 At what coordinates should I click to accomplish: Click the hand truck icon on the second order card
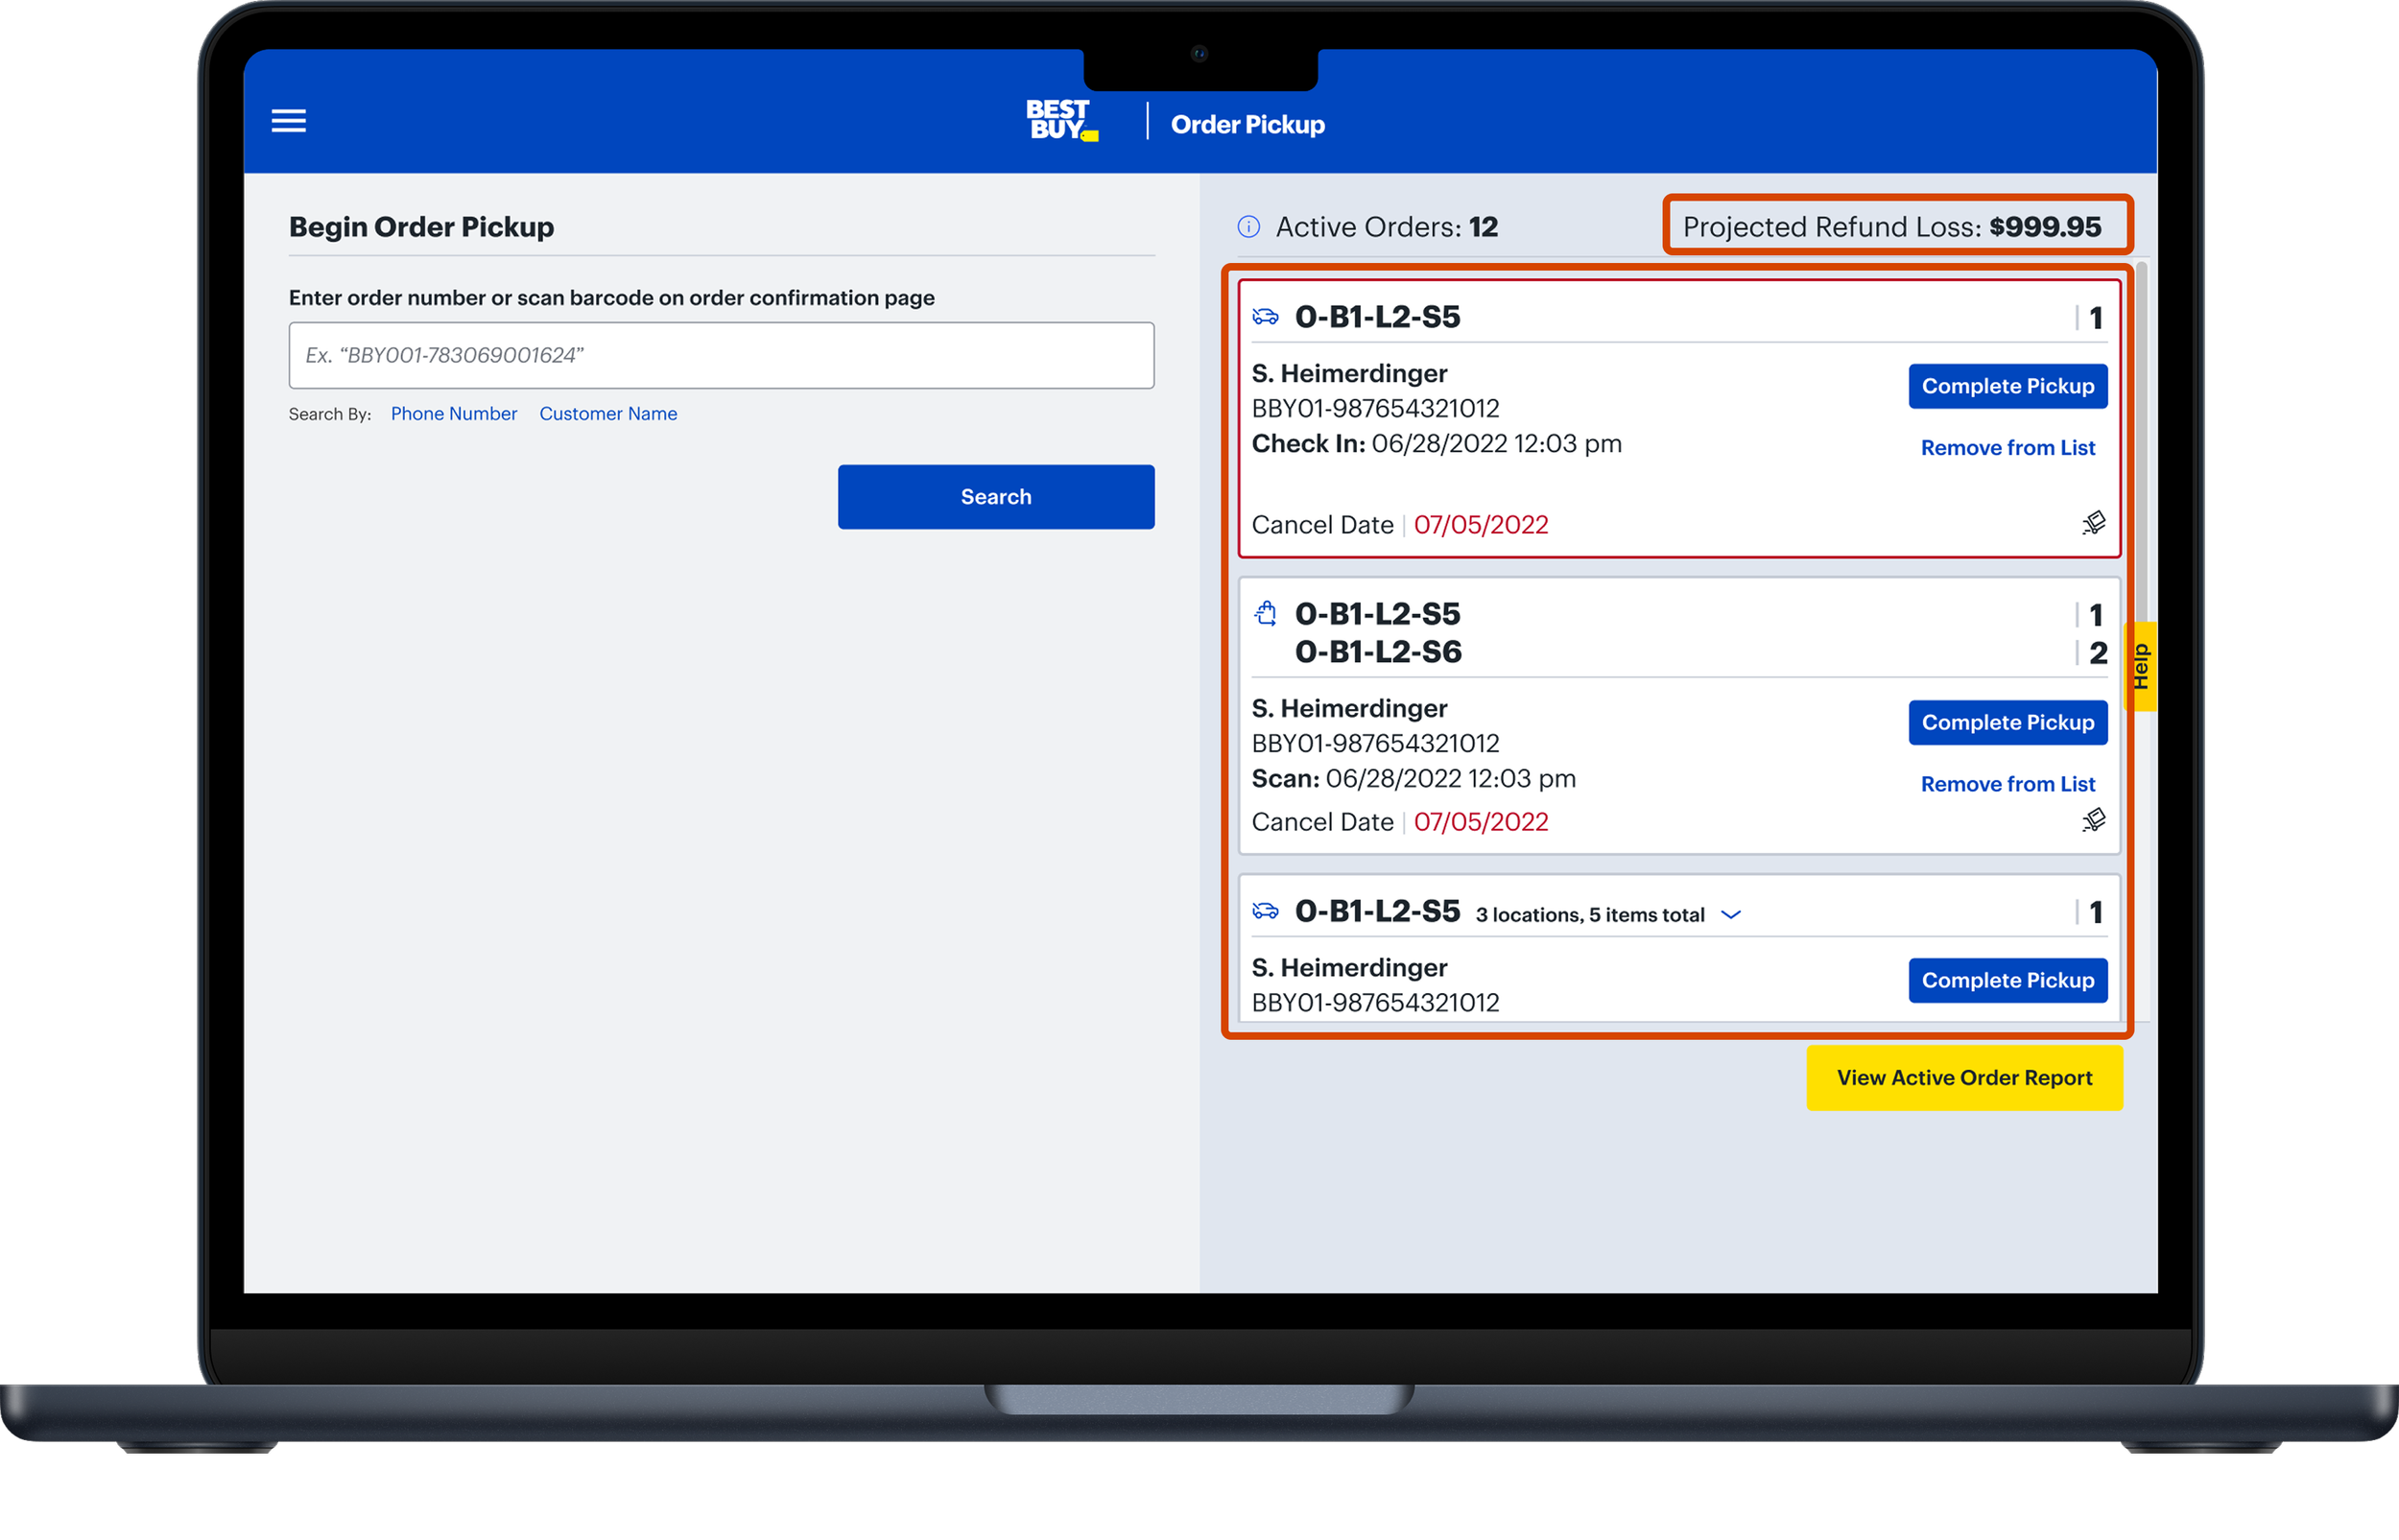(2093, 820)
